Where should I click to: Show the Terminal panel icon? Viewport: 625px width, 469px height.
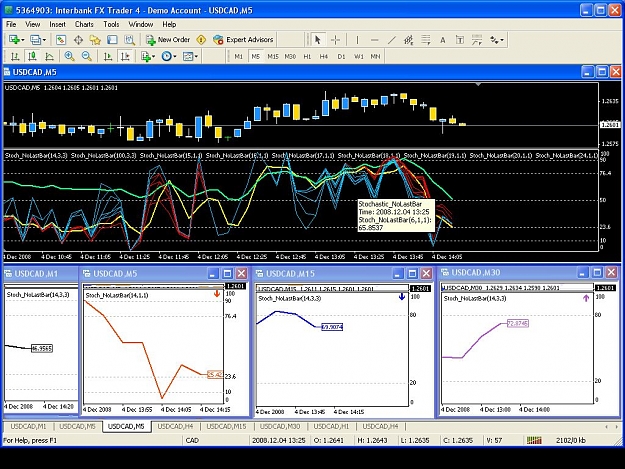tap(112, 39)
